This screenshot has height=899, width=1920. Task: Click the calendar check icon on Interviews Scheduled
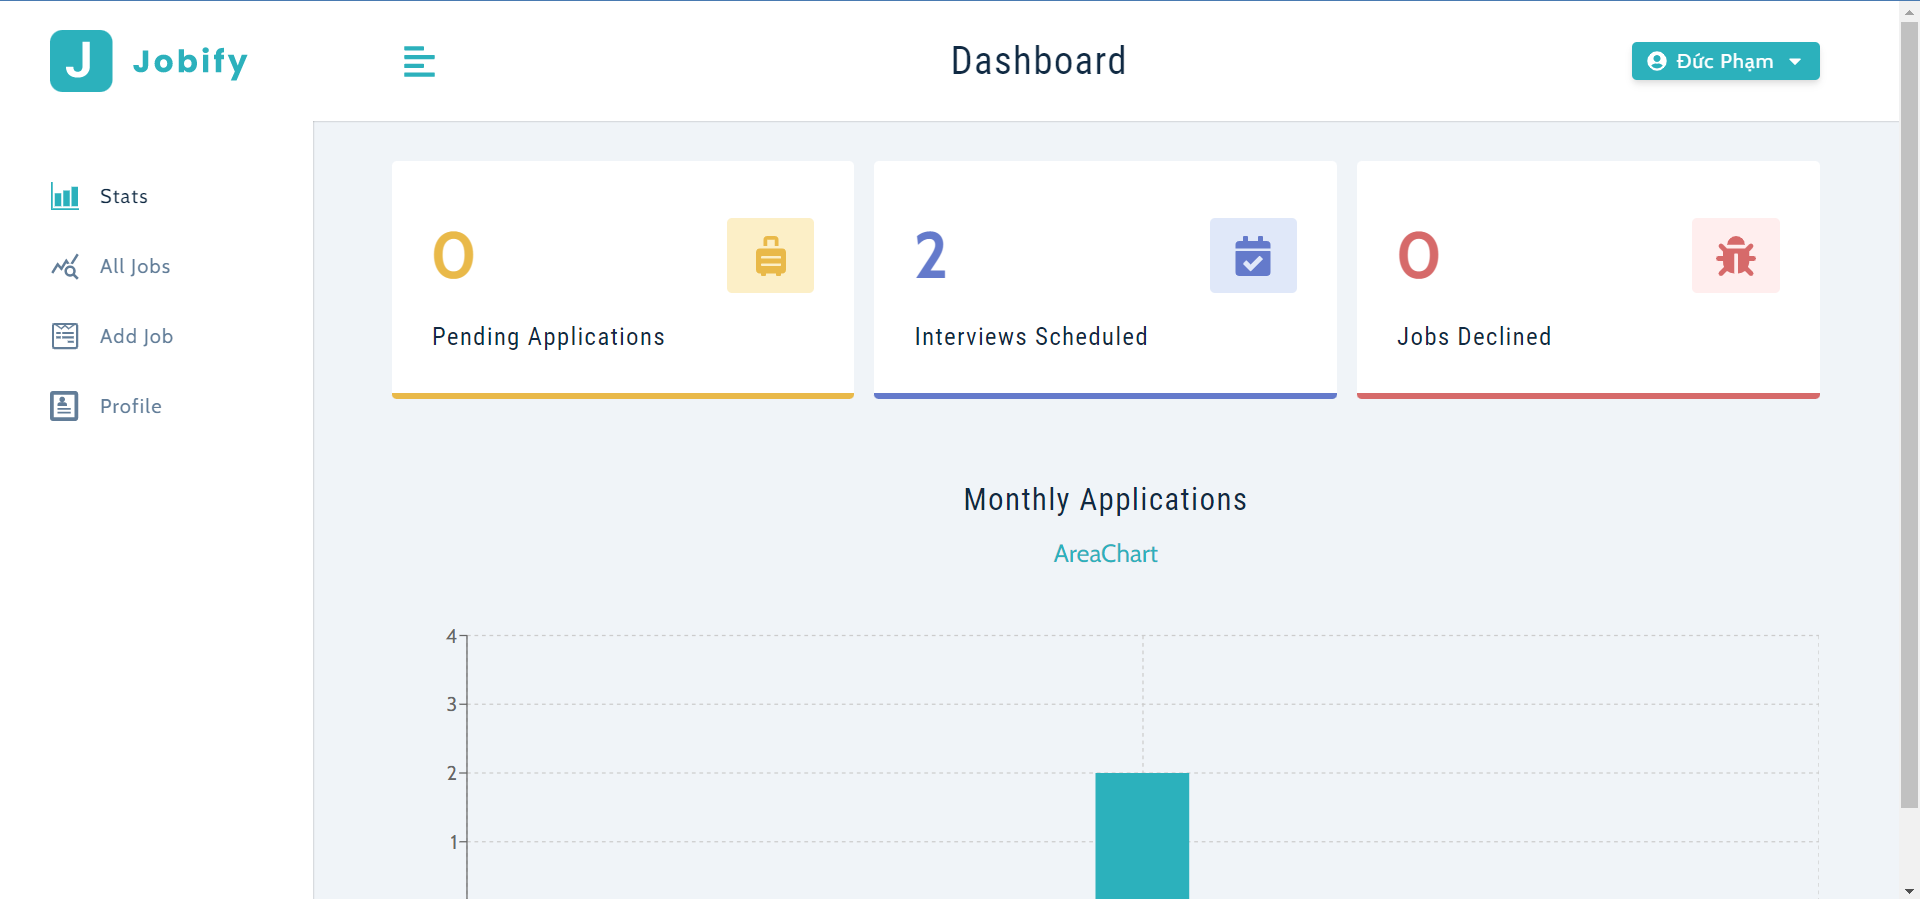tap(1253, 256)
